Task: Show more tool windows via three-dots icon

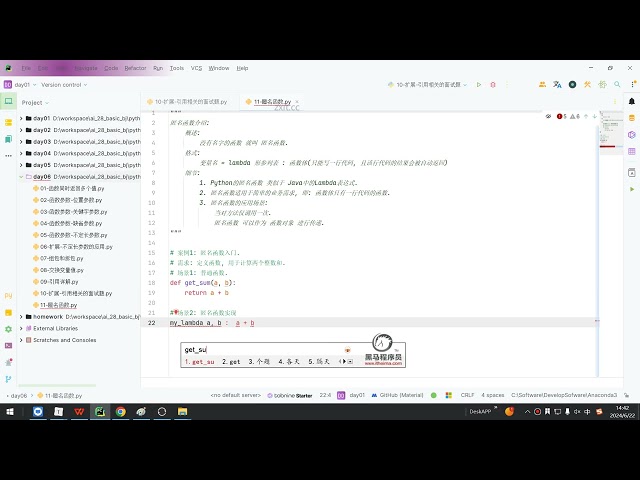Action: click(x=9, y=156)
